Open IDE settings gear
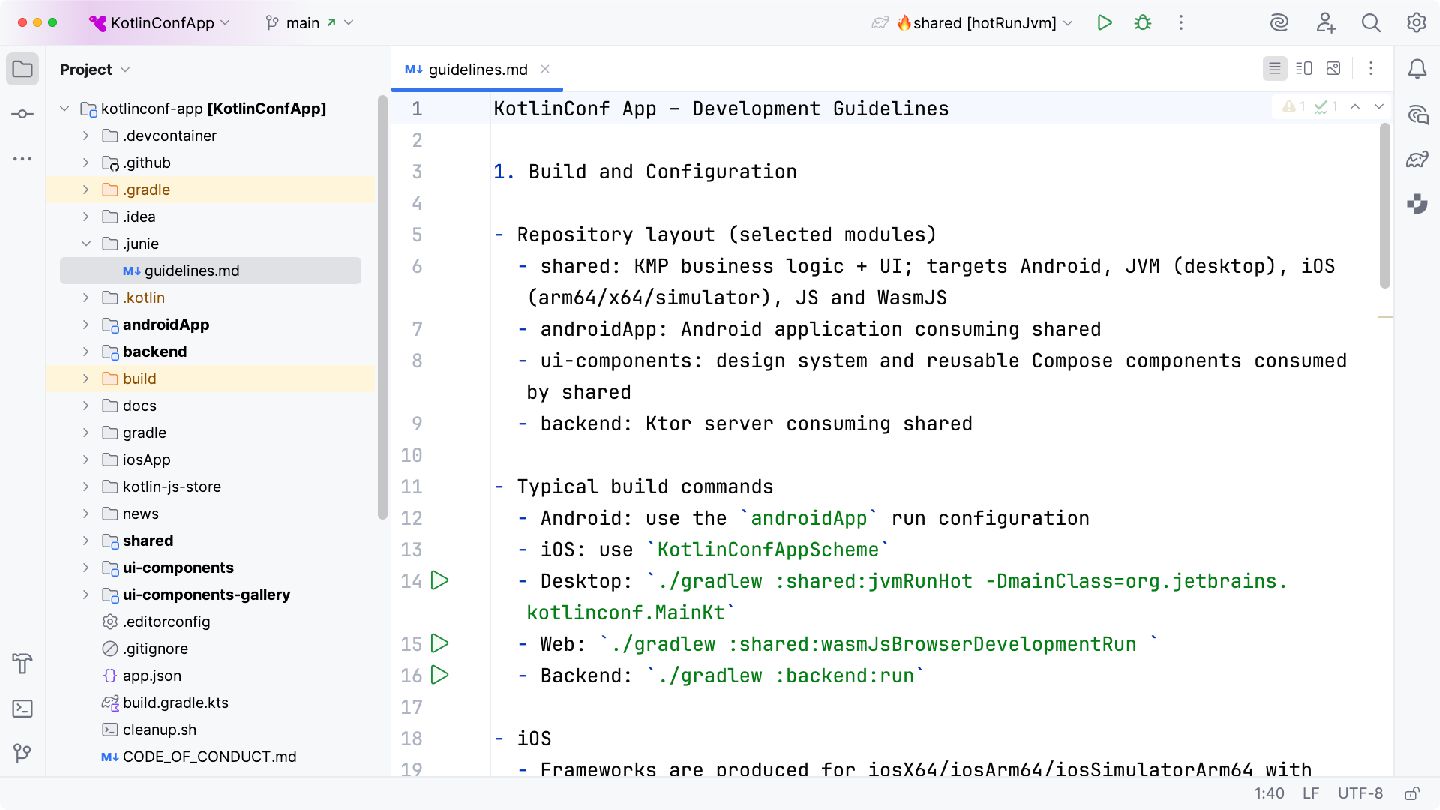The height and width of the screenshot is (810, 1440). 1416,22
